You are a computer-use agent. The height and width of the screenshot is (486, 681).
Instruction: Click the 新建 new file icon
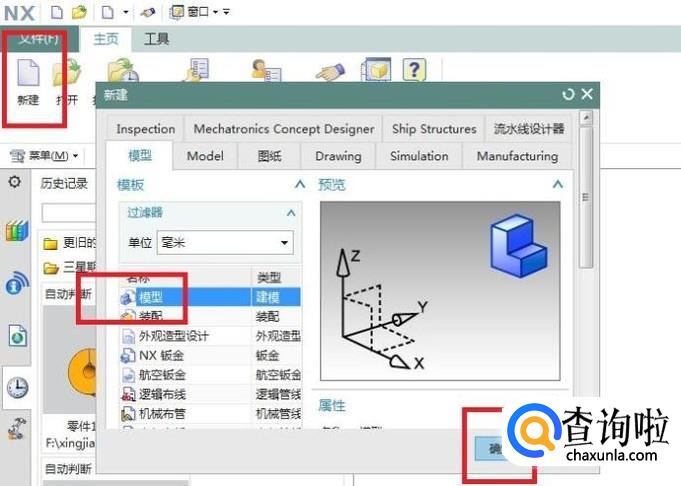click(x=28, y=73)
